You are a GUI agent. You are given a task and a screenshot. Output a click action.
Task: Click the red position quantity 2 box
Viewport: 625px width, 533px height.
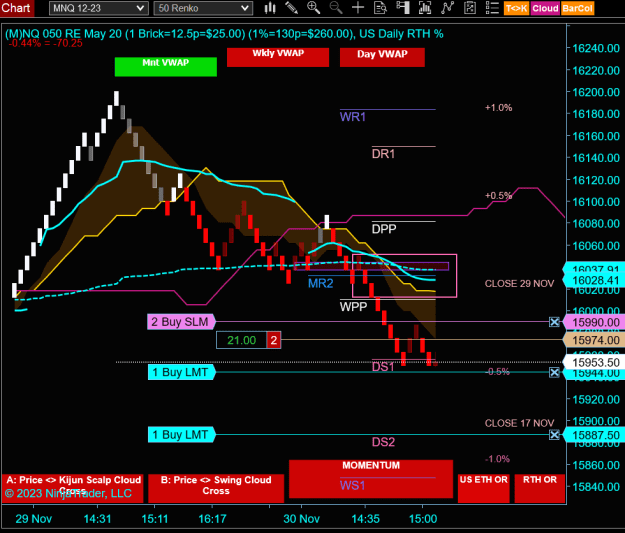pos(274,340)
